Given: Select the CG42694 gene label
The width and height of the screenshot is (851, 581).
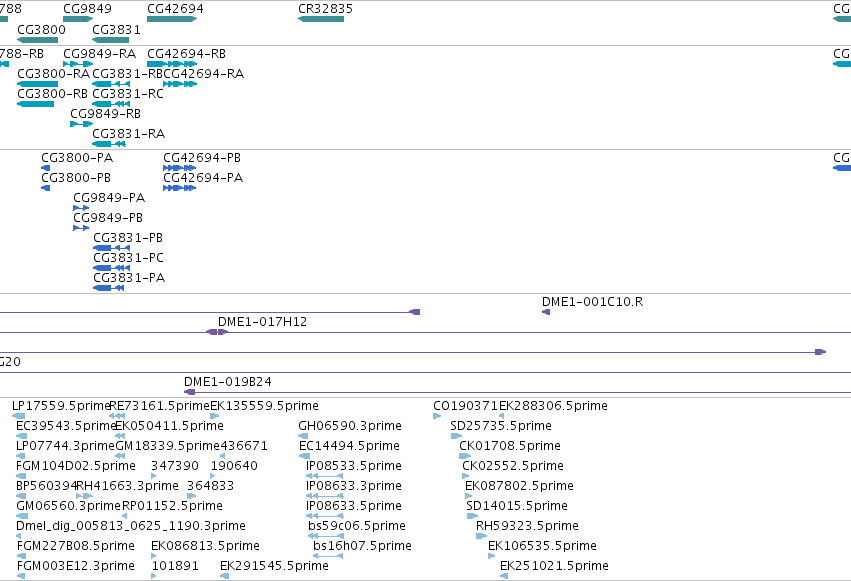Looking at the screenshot, I should [175, 9].
